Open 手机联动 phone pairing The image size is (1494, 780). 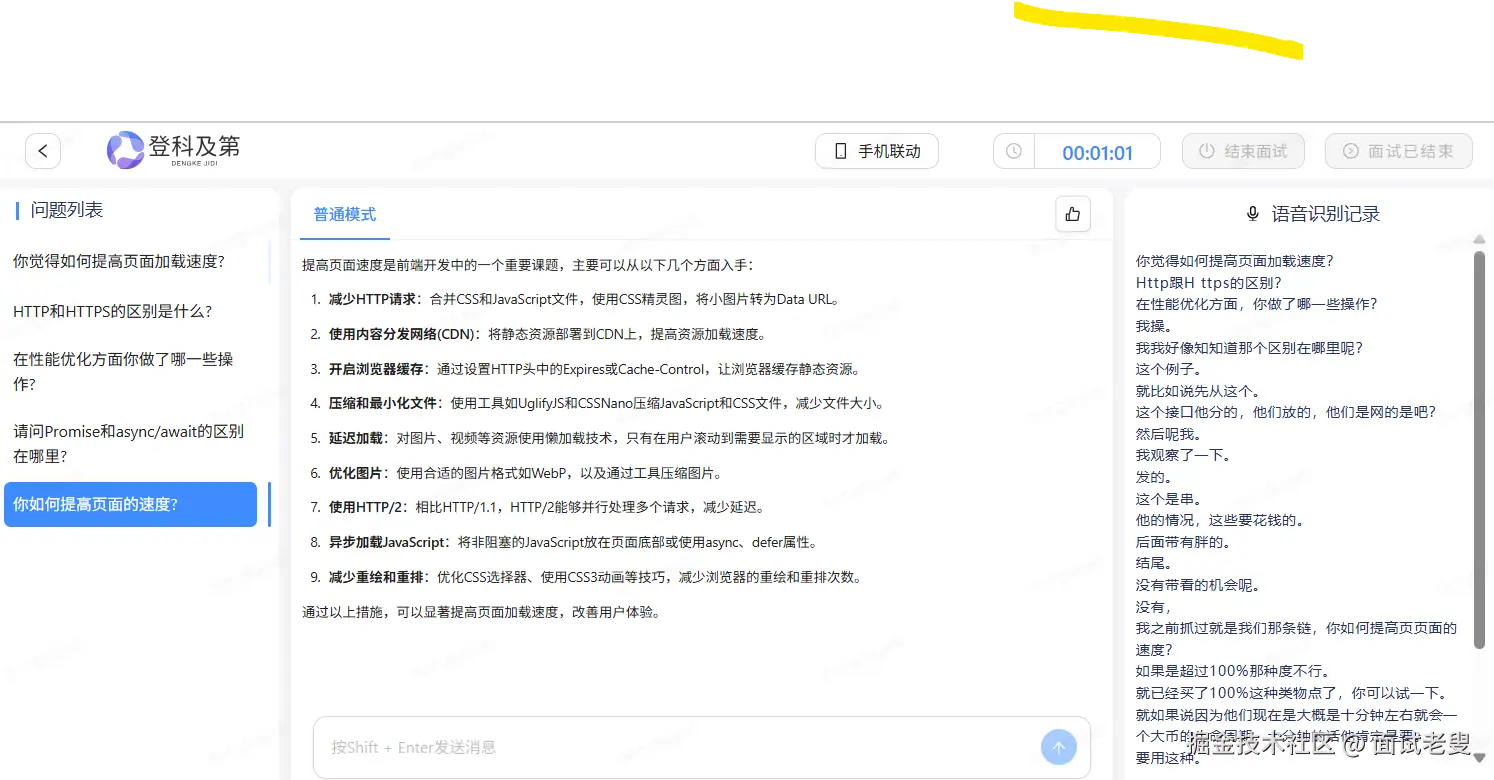(876, 150)
